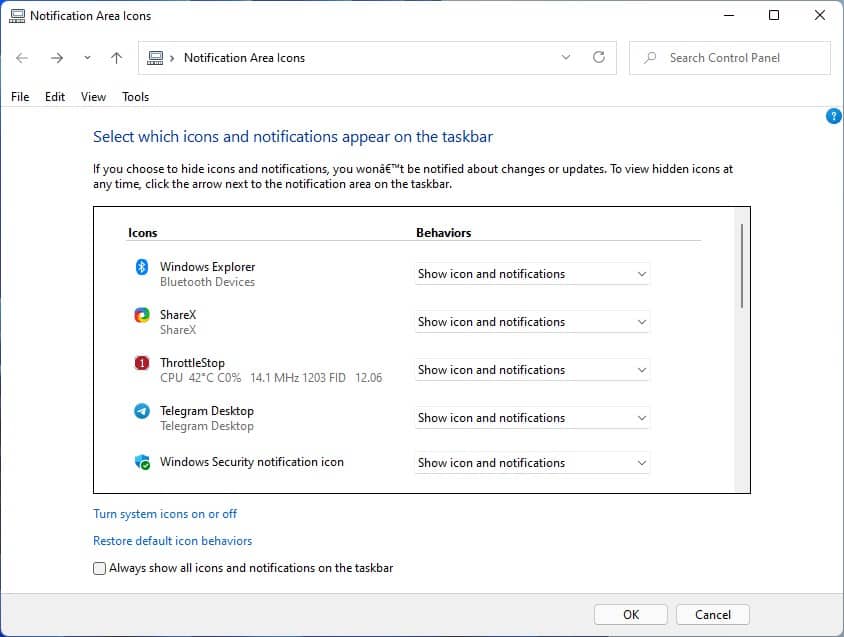Open Turn system icons on or off
The height and width of the screenshot is (637, 844).
(x=164, y=513)
